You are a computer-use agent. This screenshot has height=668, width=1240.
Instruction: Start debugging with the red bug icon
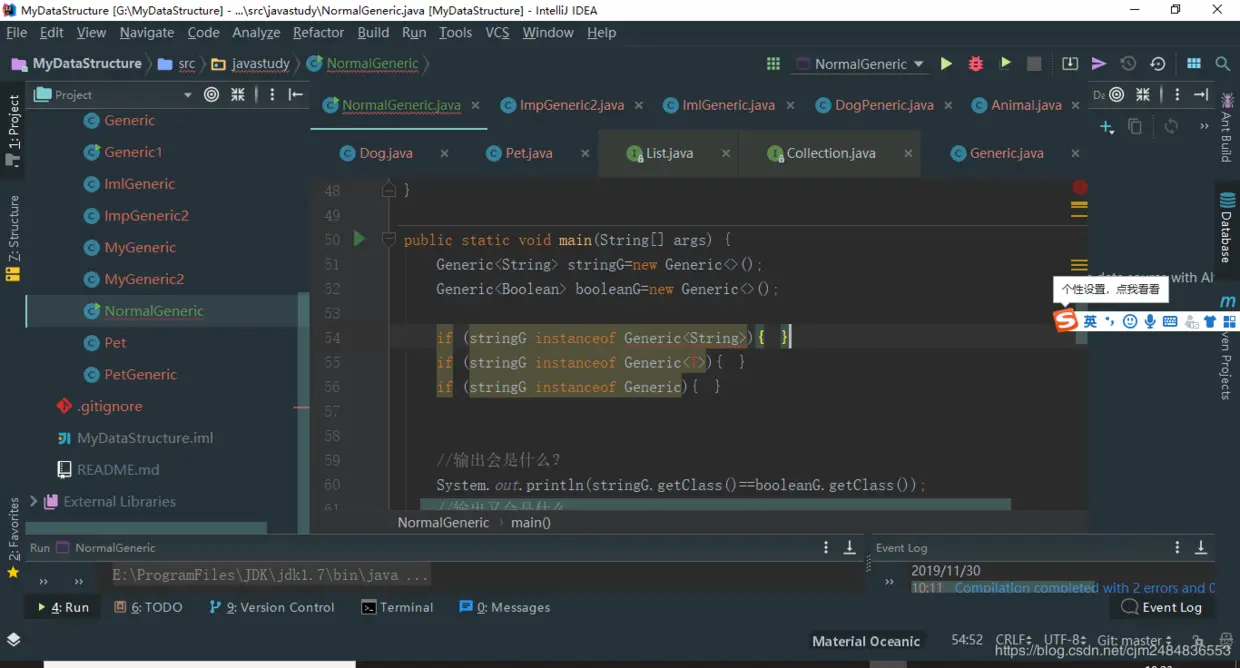pos(976,64)
